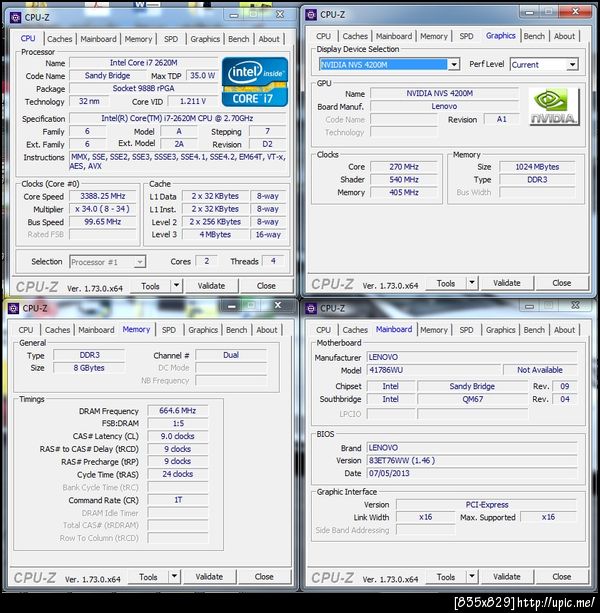Click Validate in the Mainboard window
The height and width of the screenshot is (613, 600).
(507, 577)
